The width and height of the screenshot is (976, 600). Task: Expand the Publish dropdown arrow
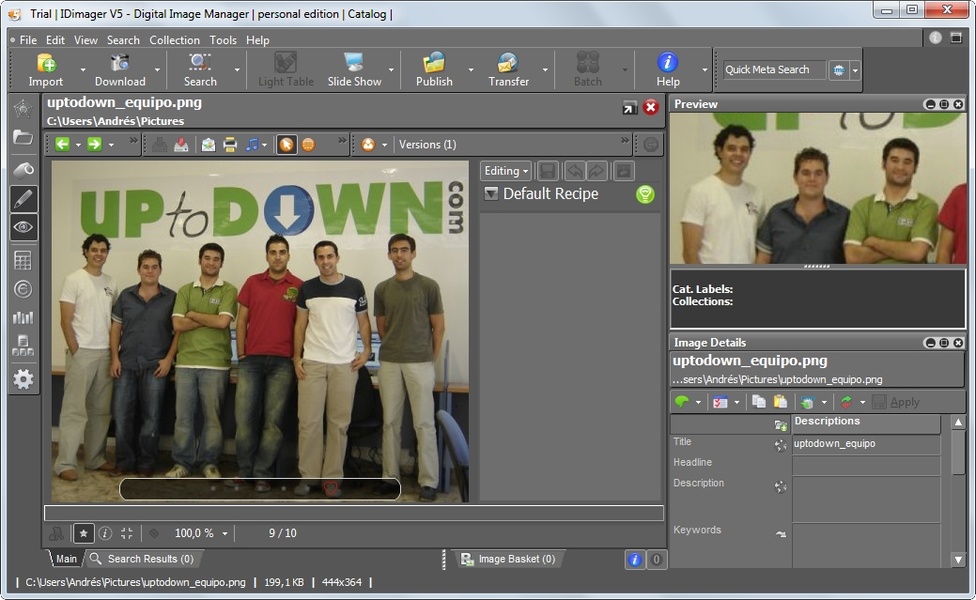(x=471, y=70)
